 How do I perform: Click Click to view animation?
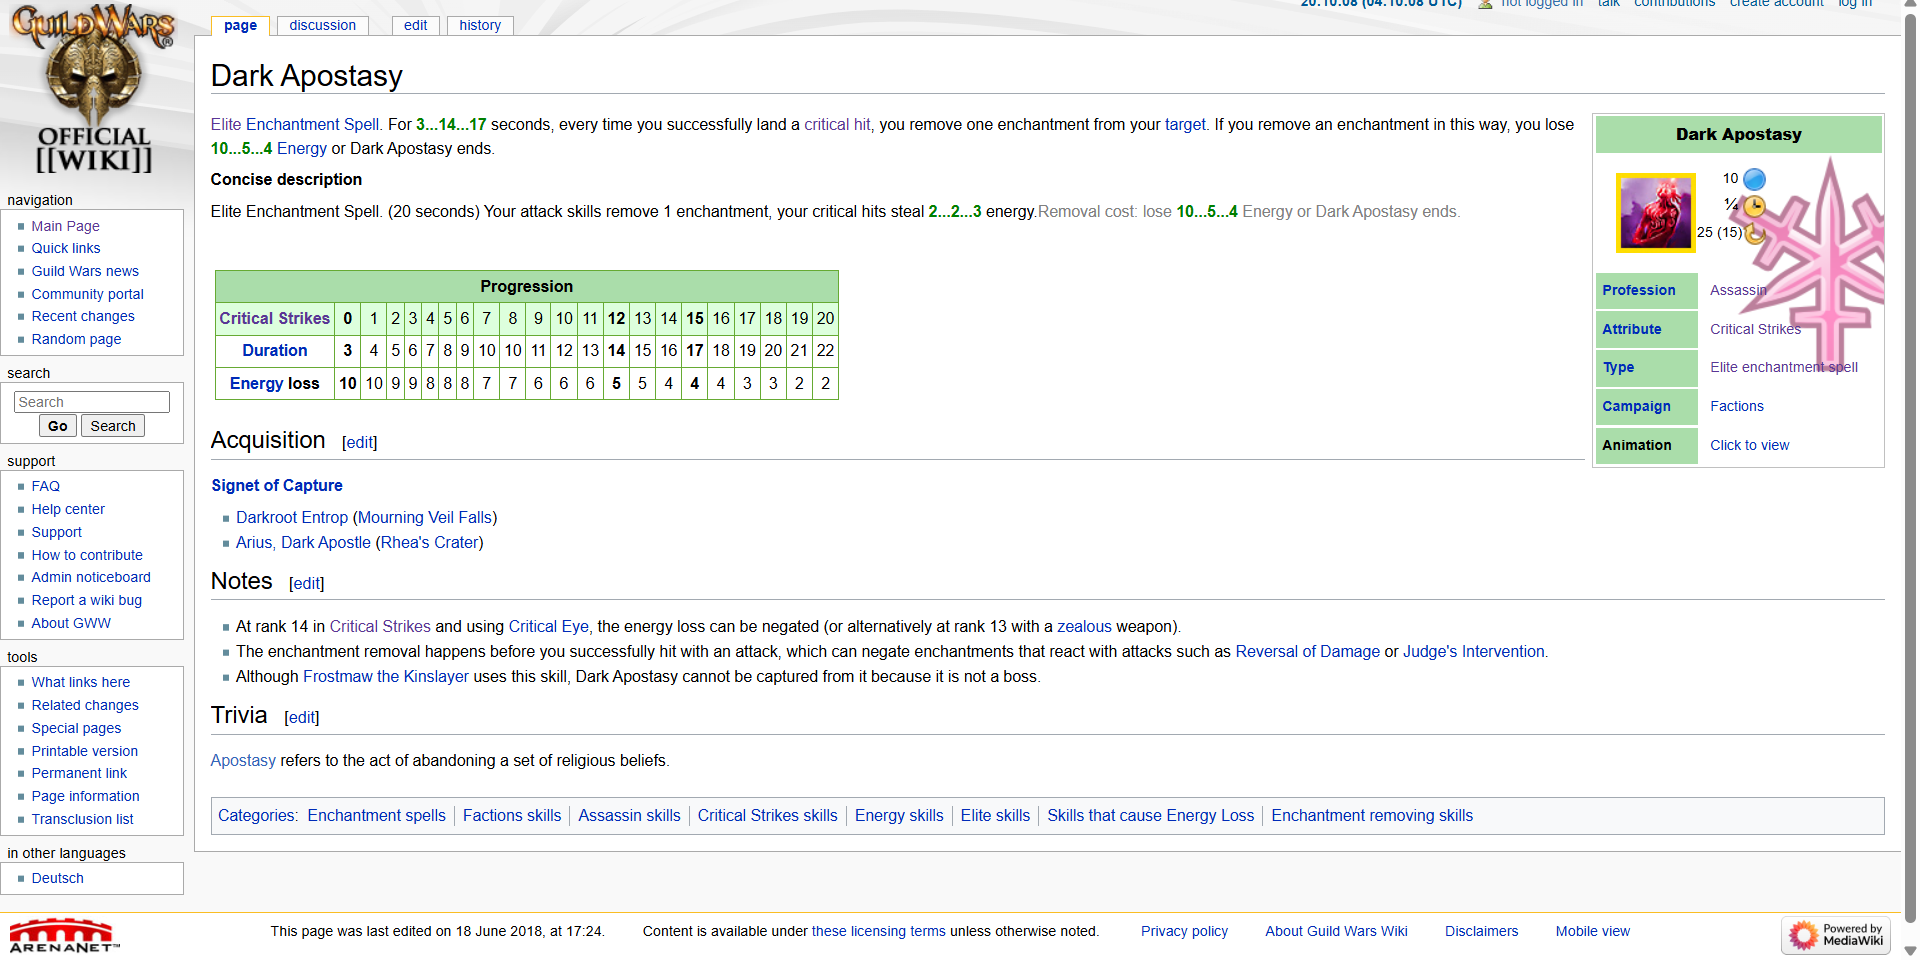[1749, 445]
